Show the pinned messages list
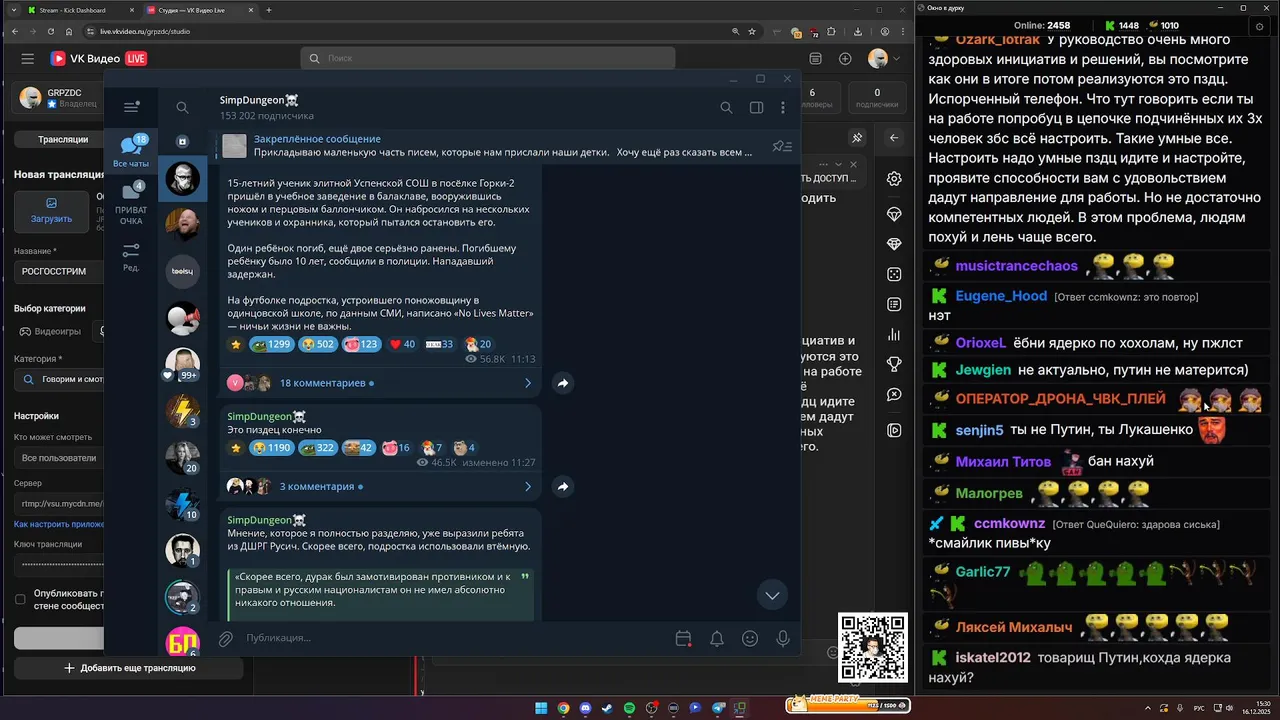Screen dimensions: 1280x720 pyautogui.click(x=782, y=146)
